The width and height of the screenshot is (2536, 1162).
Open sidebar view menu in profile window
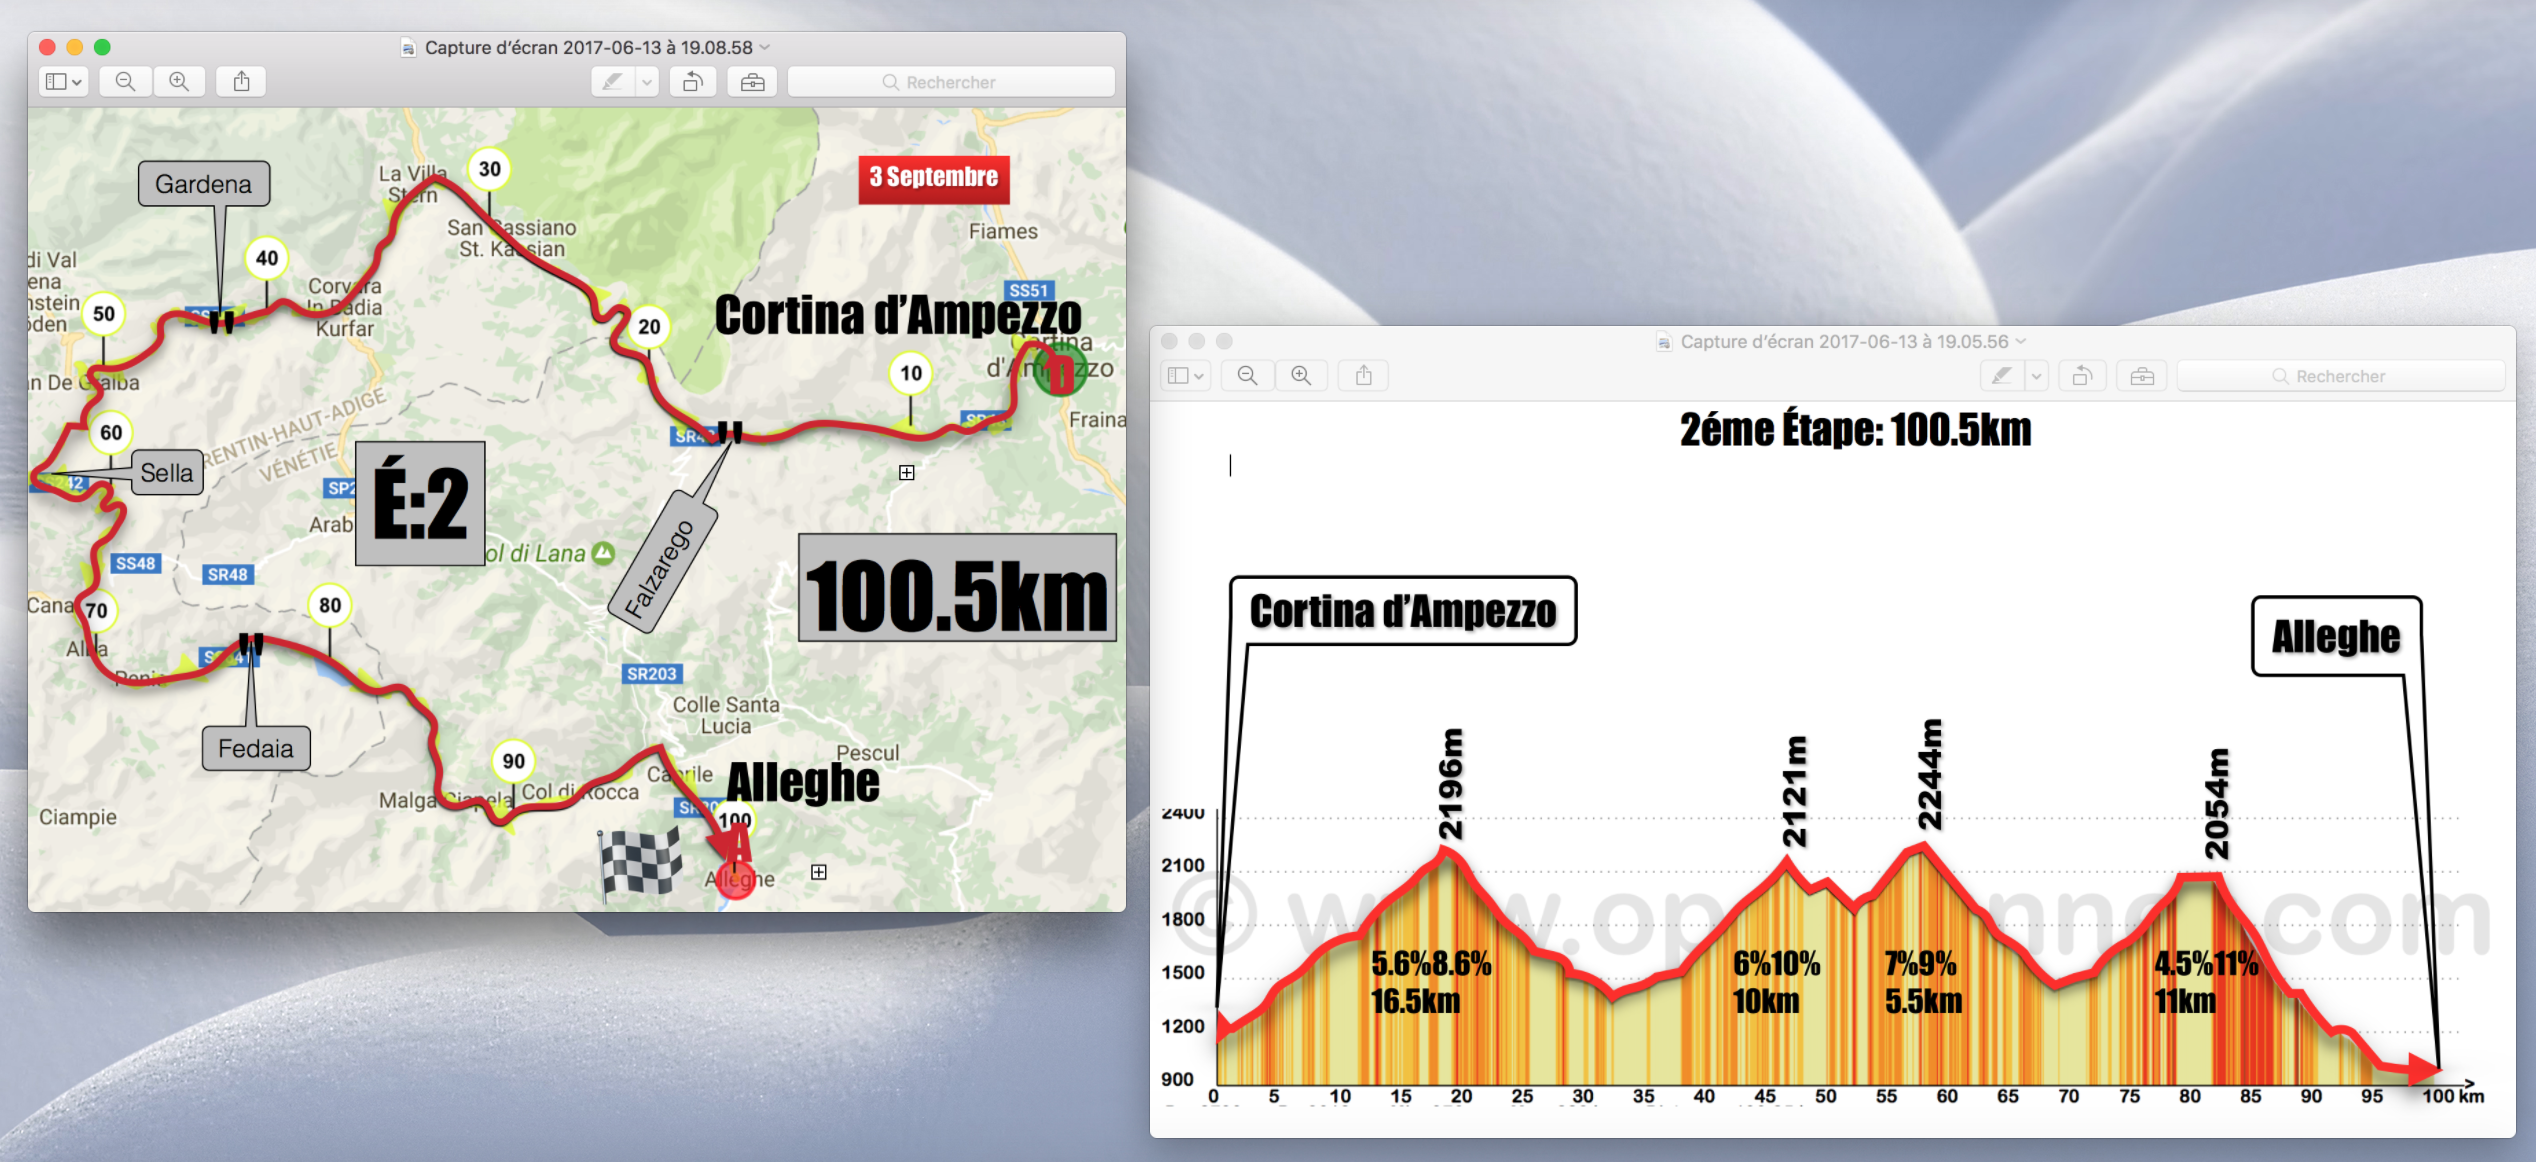1186,376
